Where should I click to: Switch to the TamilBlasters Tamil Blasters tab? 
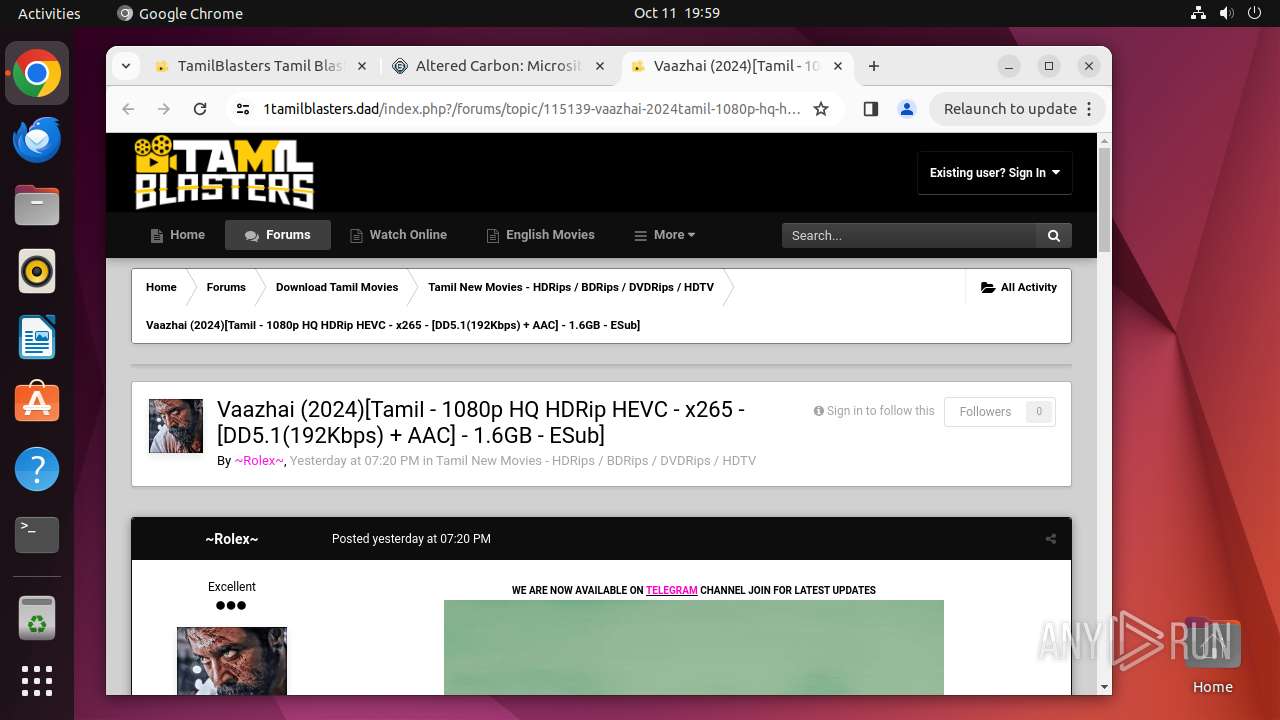click(261, 66)
